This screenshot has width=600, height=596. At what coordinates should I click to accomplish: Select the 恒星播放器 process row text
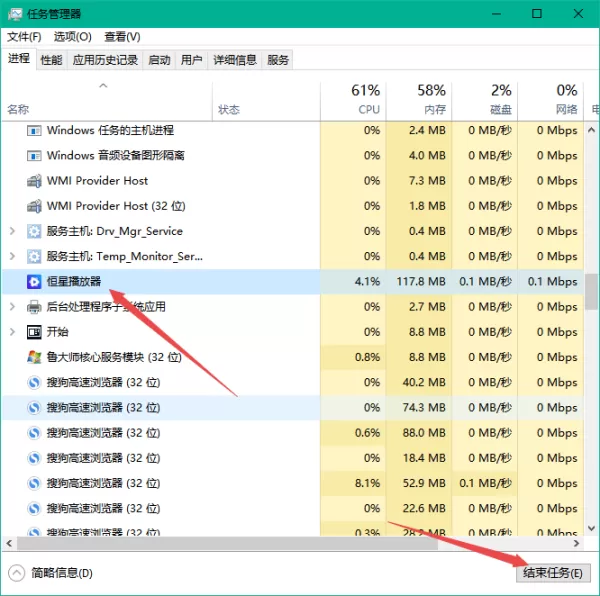coord(74,282)
